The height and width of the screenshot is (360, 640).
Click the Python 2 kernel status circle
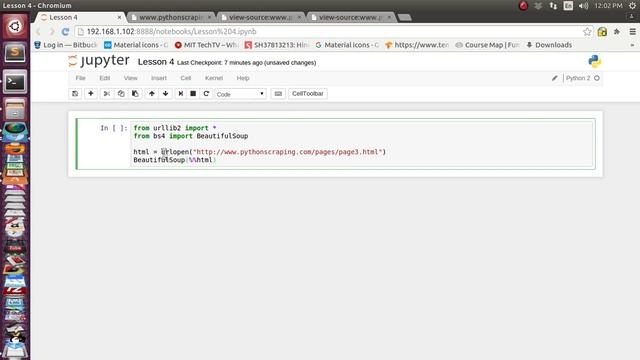tap(597, 78)
